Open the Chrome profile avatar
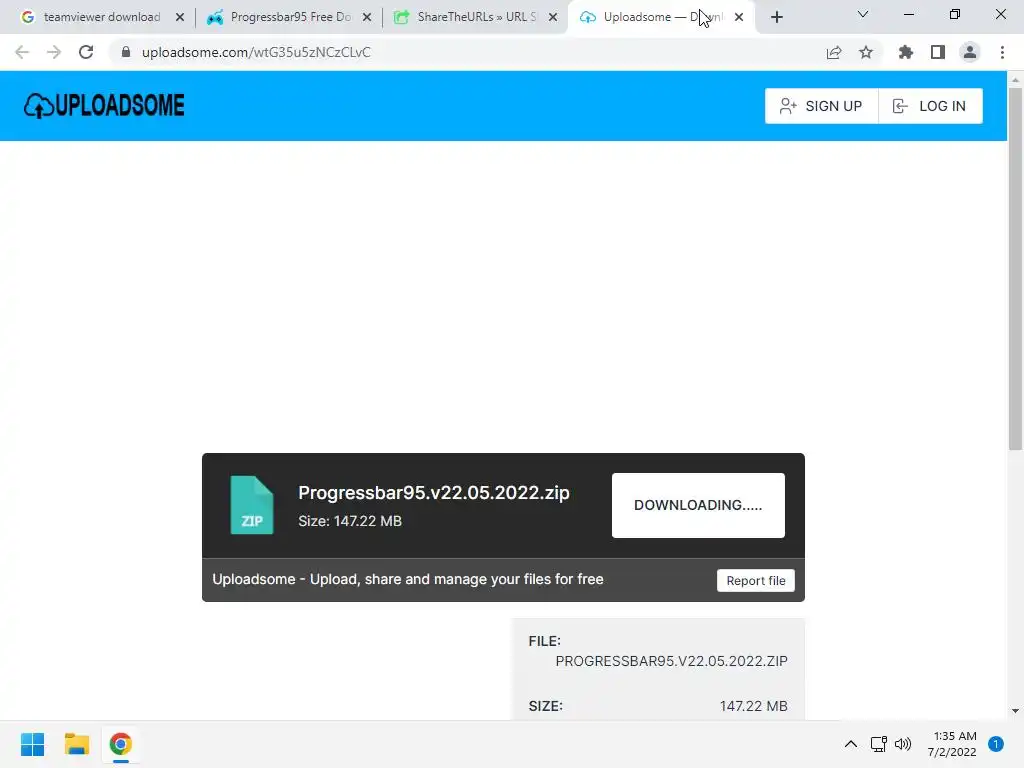1024x768 pixels. [x=970, y=52]
